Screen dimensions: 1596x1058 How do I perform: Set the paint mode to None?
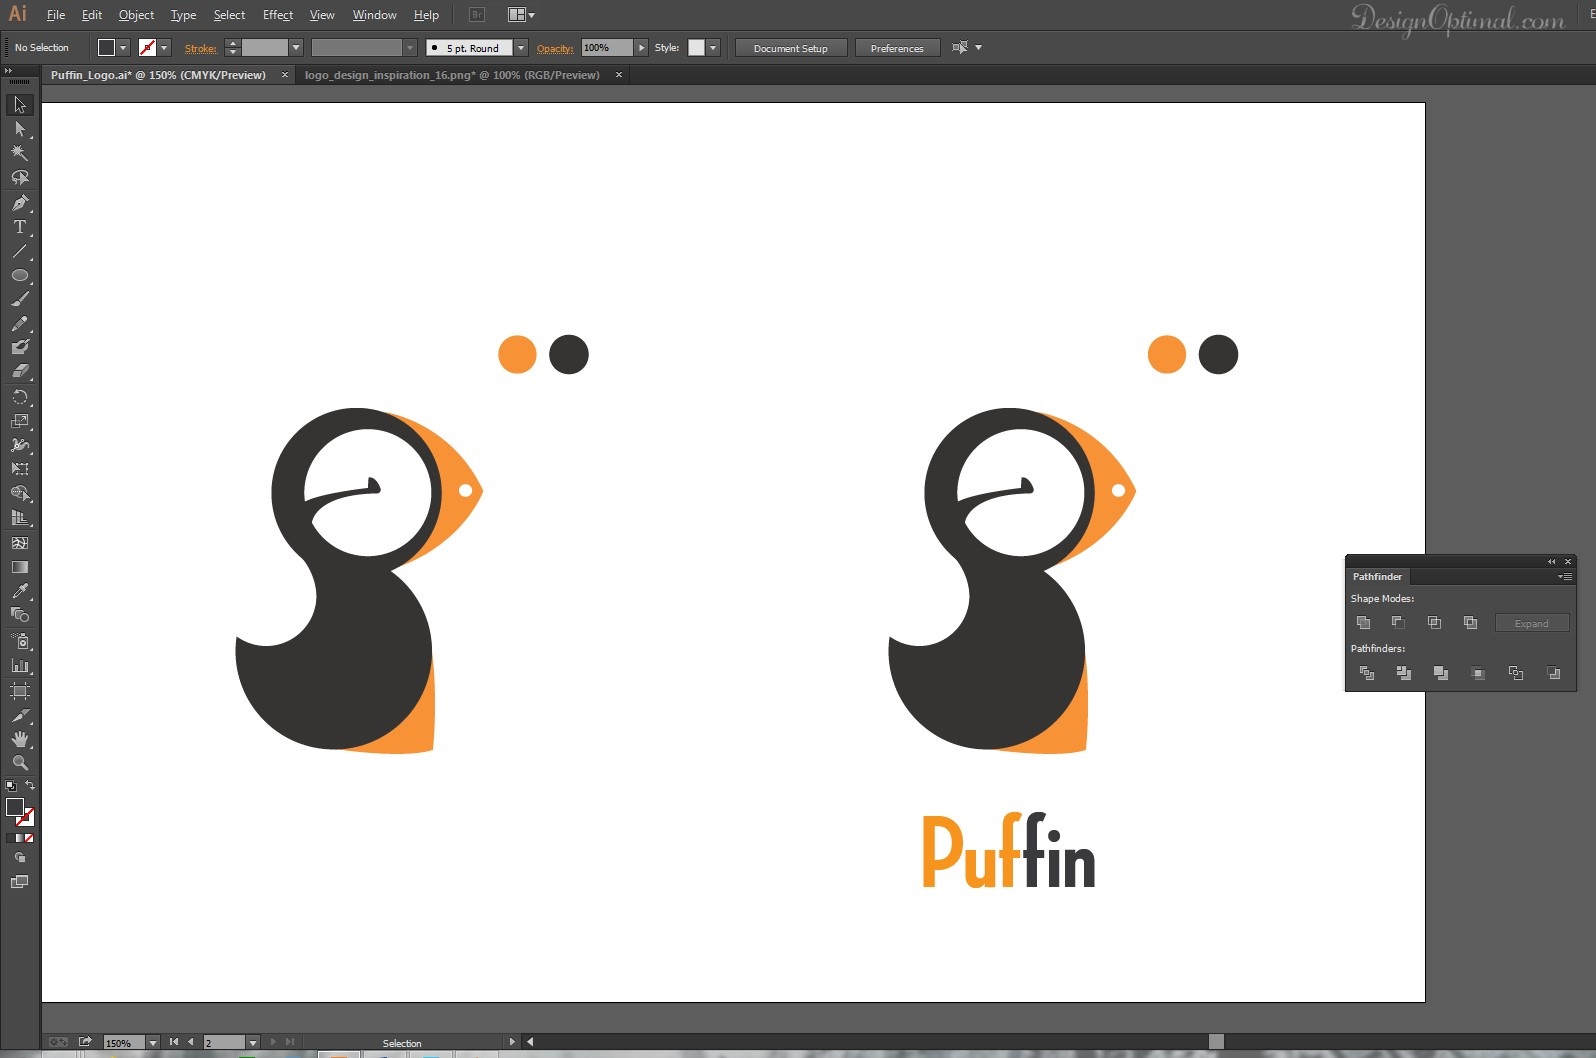(x=29, y=838)
